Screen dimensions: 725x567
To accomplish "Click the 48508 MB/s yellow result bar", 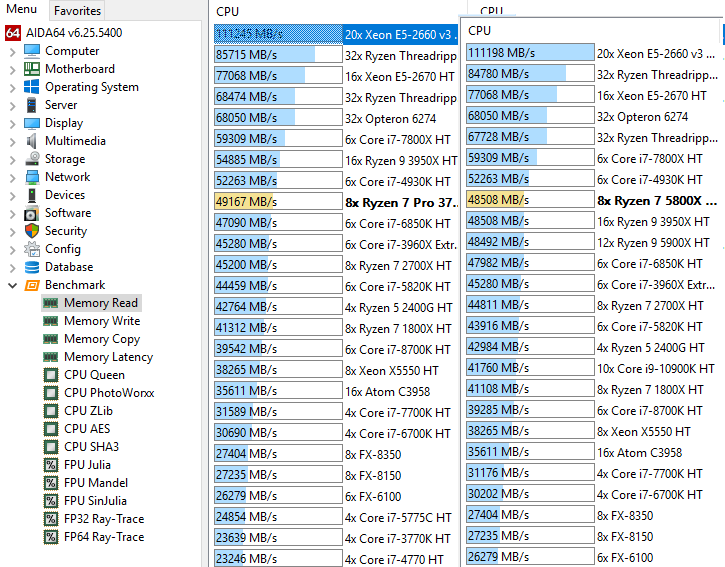I will click(530, 200).
